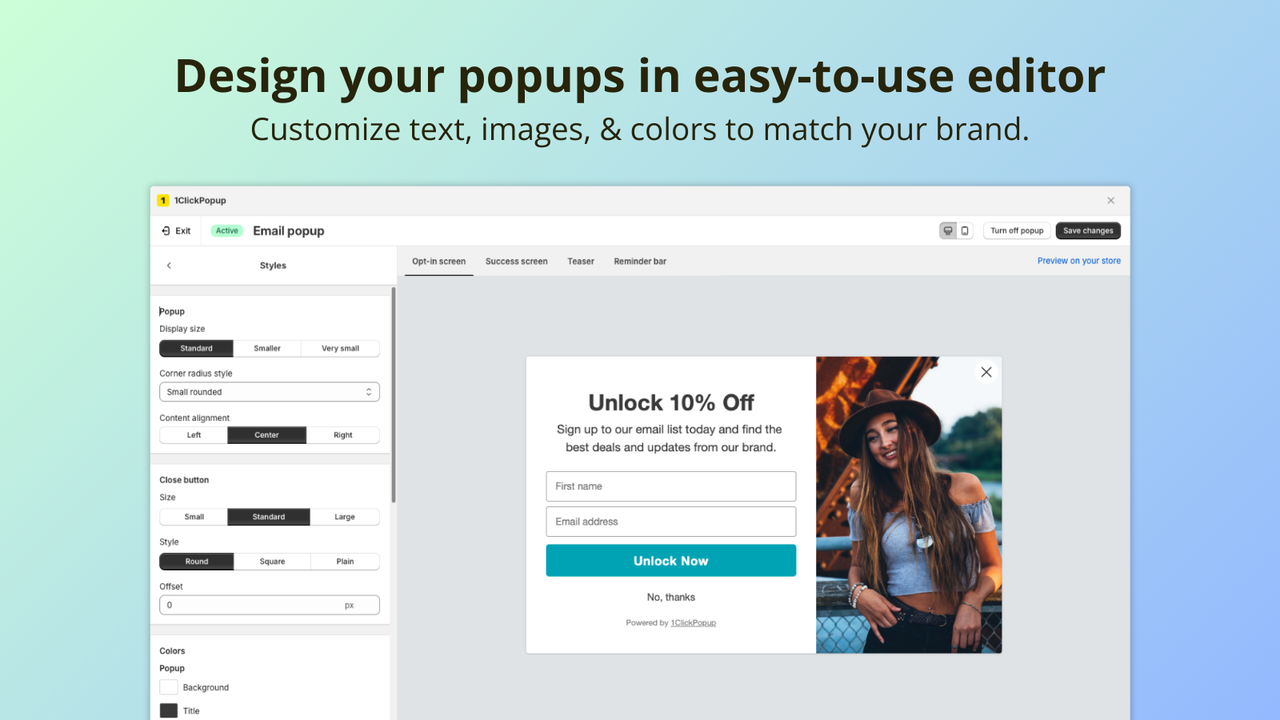Click the Exit arrow icon
This screenshot has height=720, width=1280.
(168, 230)
